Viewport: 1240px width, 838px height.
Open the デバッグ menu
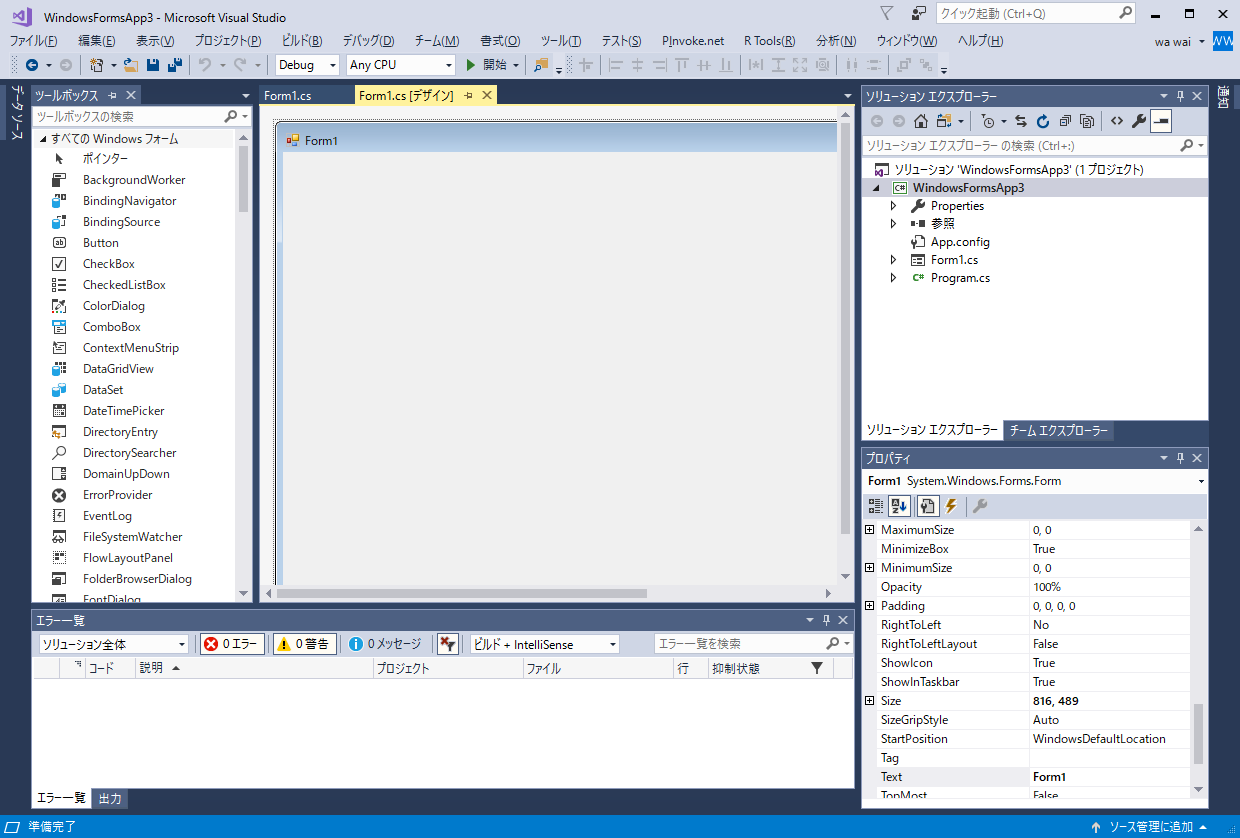tap(366, 41)
